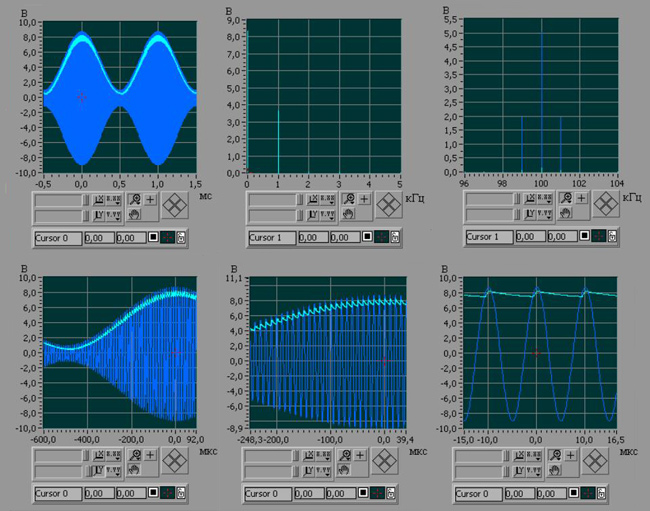Select the cursor tool under the 96–104 кГц spectrum
650x511 pixels.
(581, 199)
